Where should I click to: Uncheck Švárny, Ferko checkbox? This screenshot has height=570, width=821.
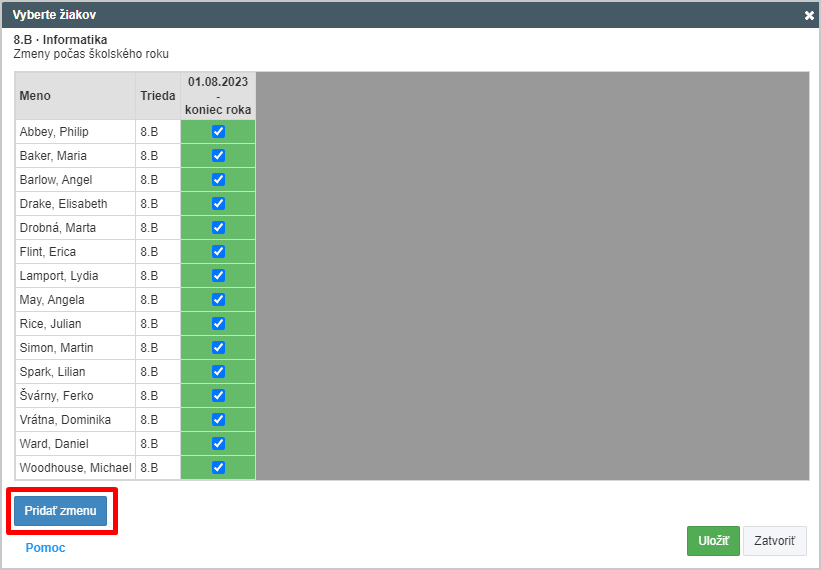point(218,396)
